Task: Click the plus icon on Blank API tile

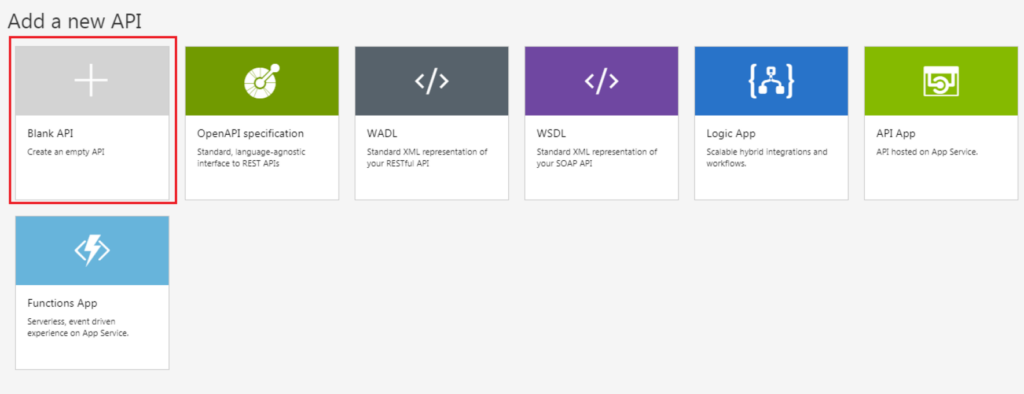Action: 91,81
